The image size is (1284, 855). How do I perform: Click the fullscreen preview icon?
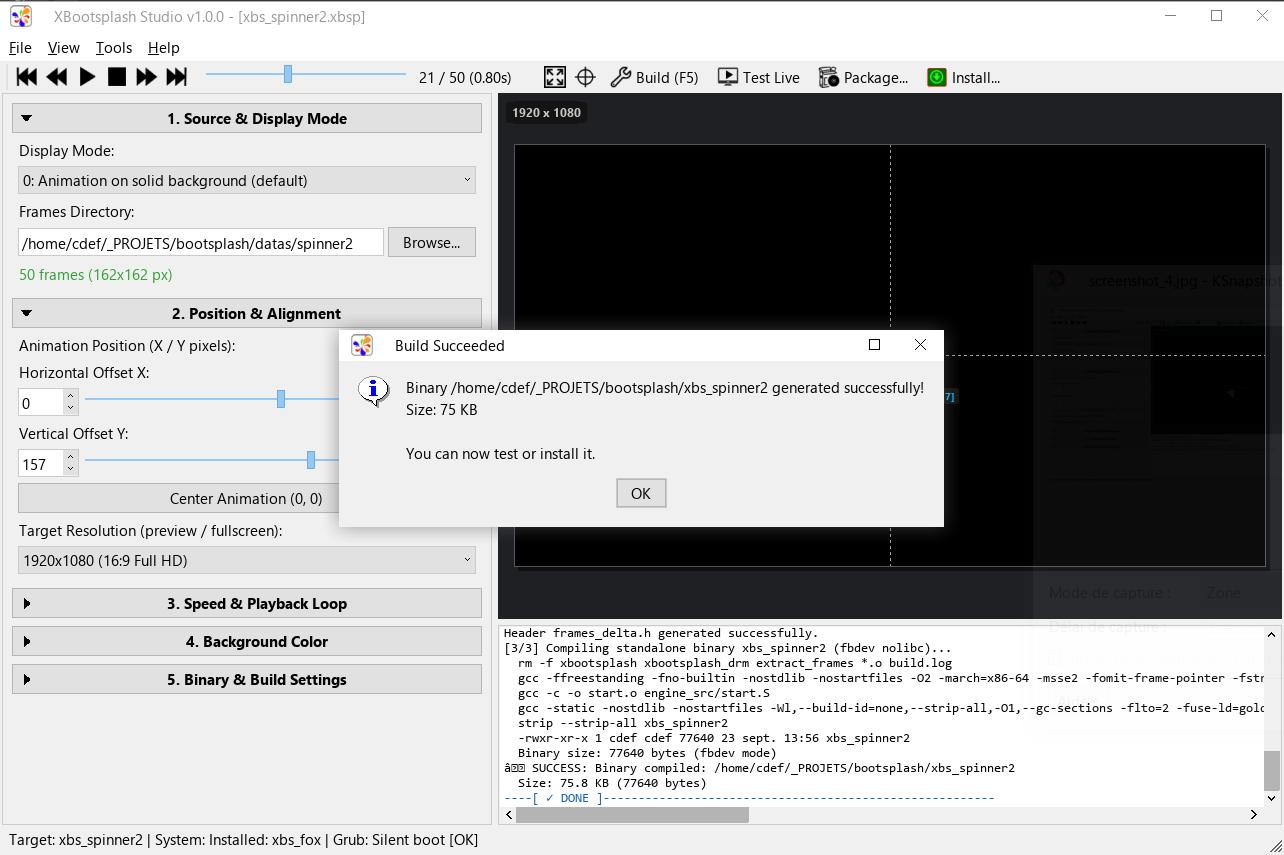tap(555, 77)
